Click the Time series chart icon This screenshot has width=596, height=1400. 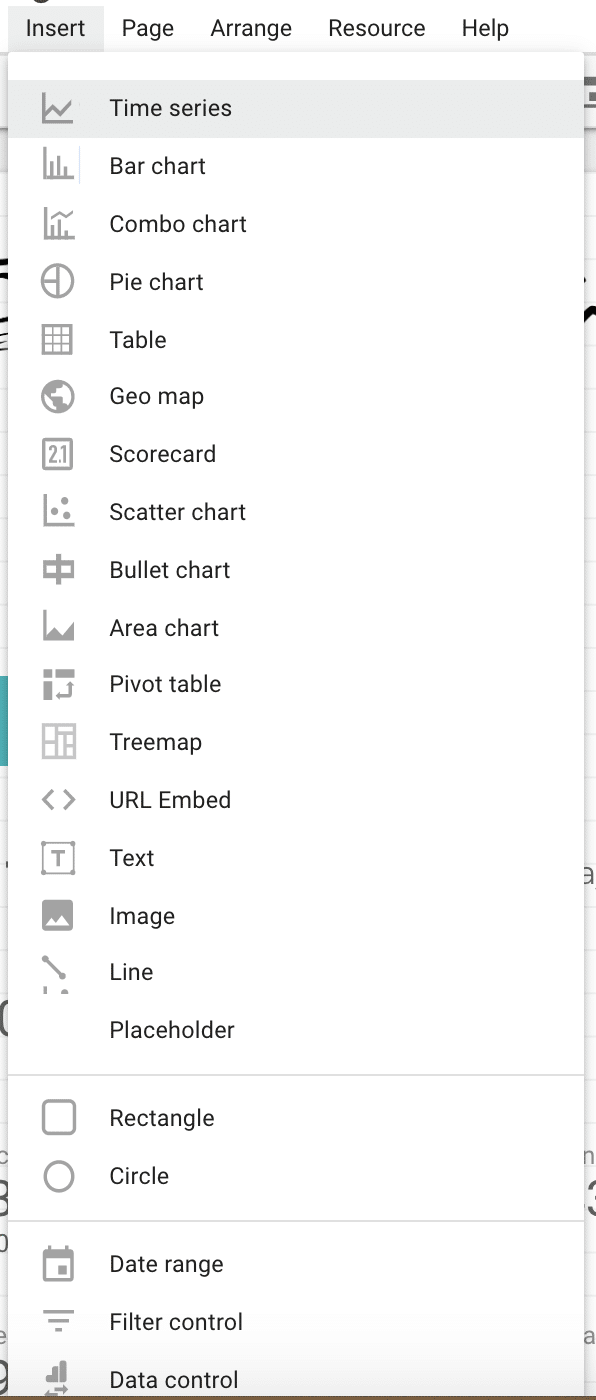coord(58,108)
